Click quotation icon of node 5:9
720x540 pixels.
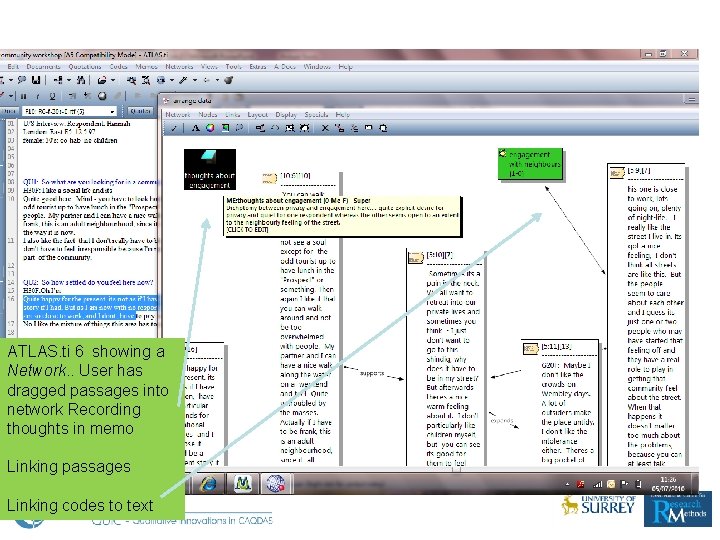[x=617, y=173]
